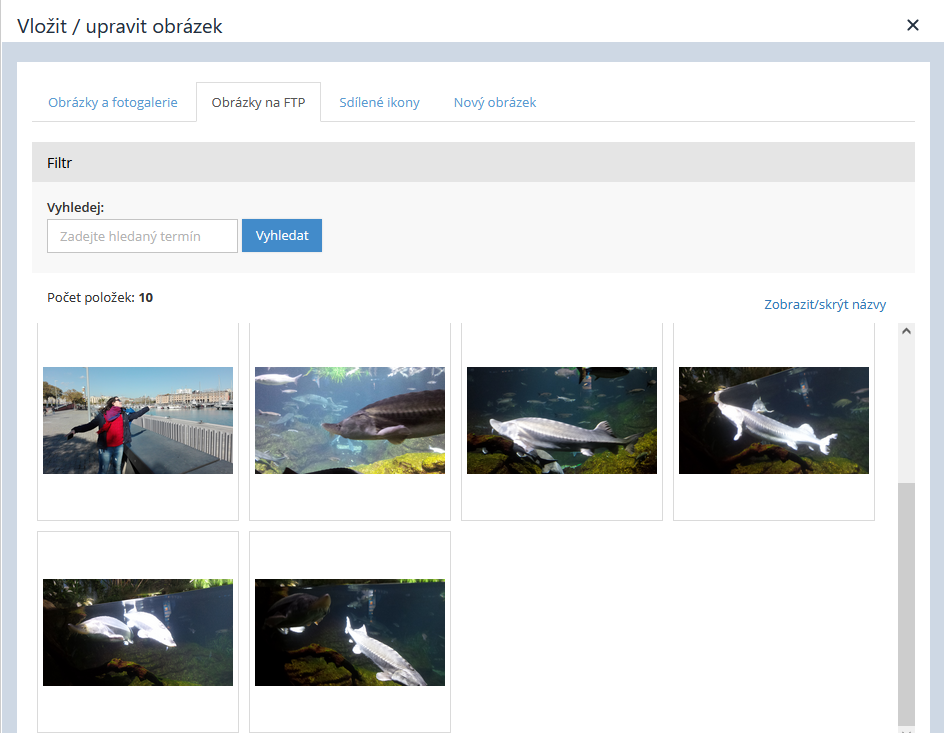Image resolution: width=944 pixels, height=733 pixels.
Task: Click the Vyhledej field label
Action: click(x=76, y=207)
